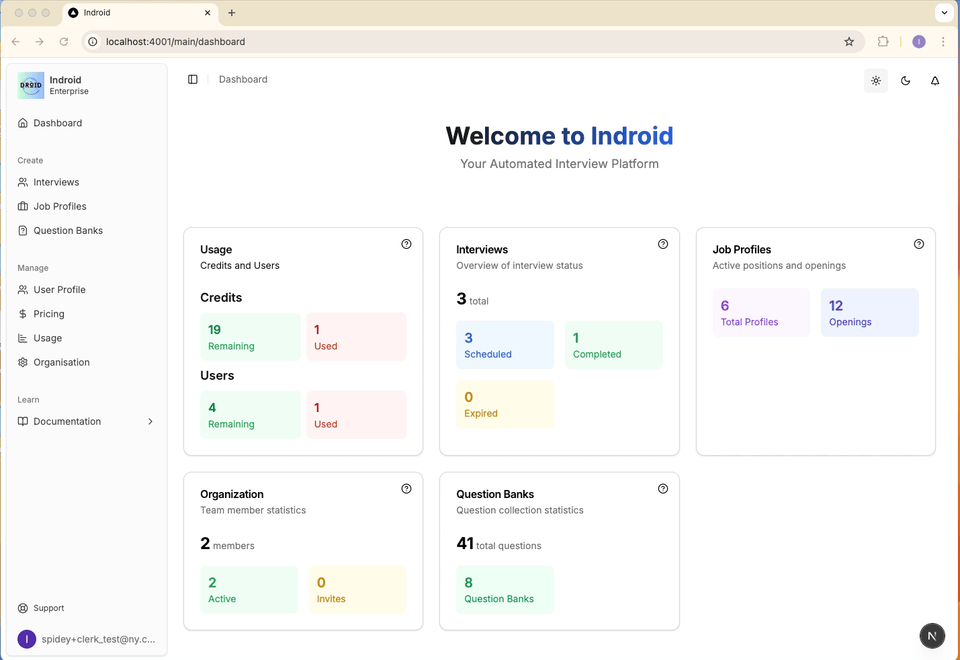
Task: Switch to dark mode moon icon
Action: coord(906,81)
